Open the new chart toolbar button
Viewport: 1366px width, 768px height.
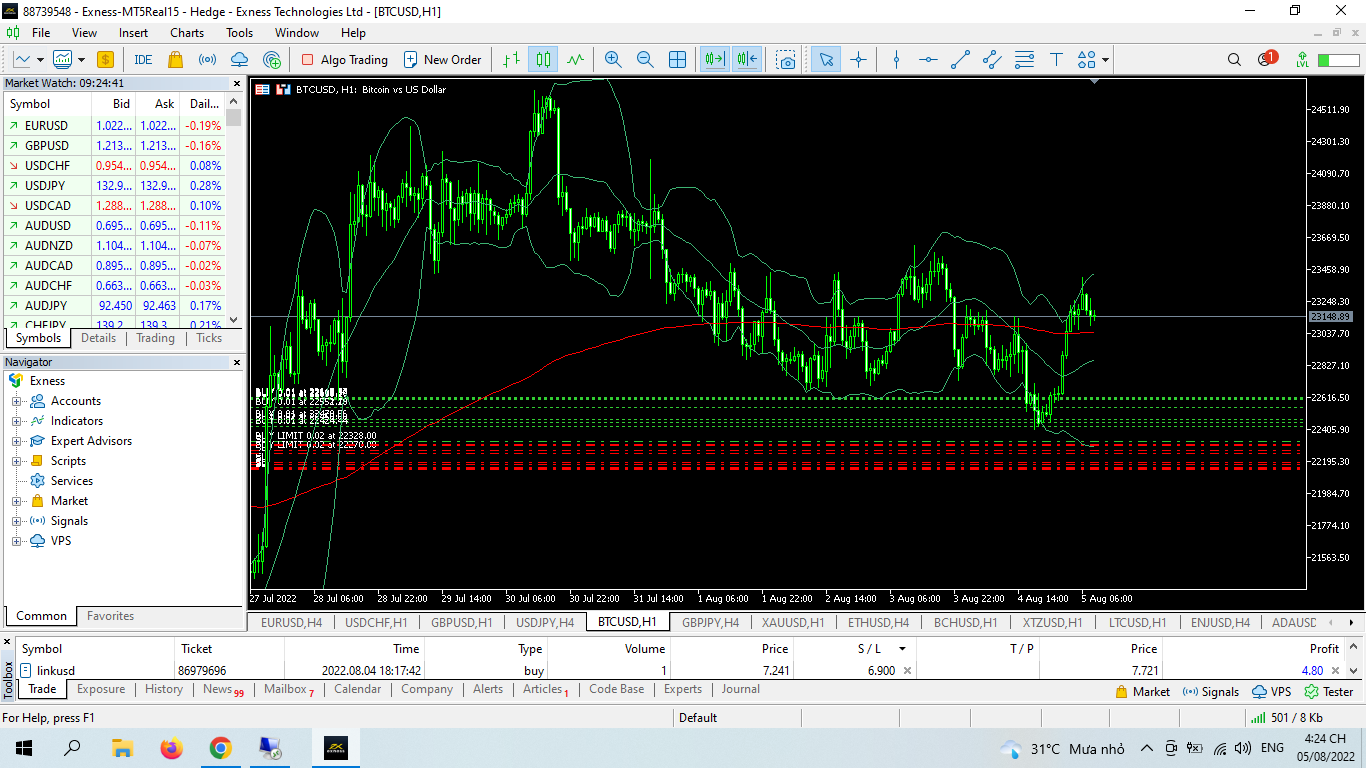22,59
